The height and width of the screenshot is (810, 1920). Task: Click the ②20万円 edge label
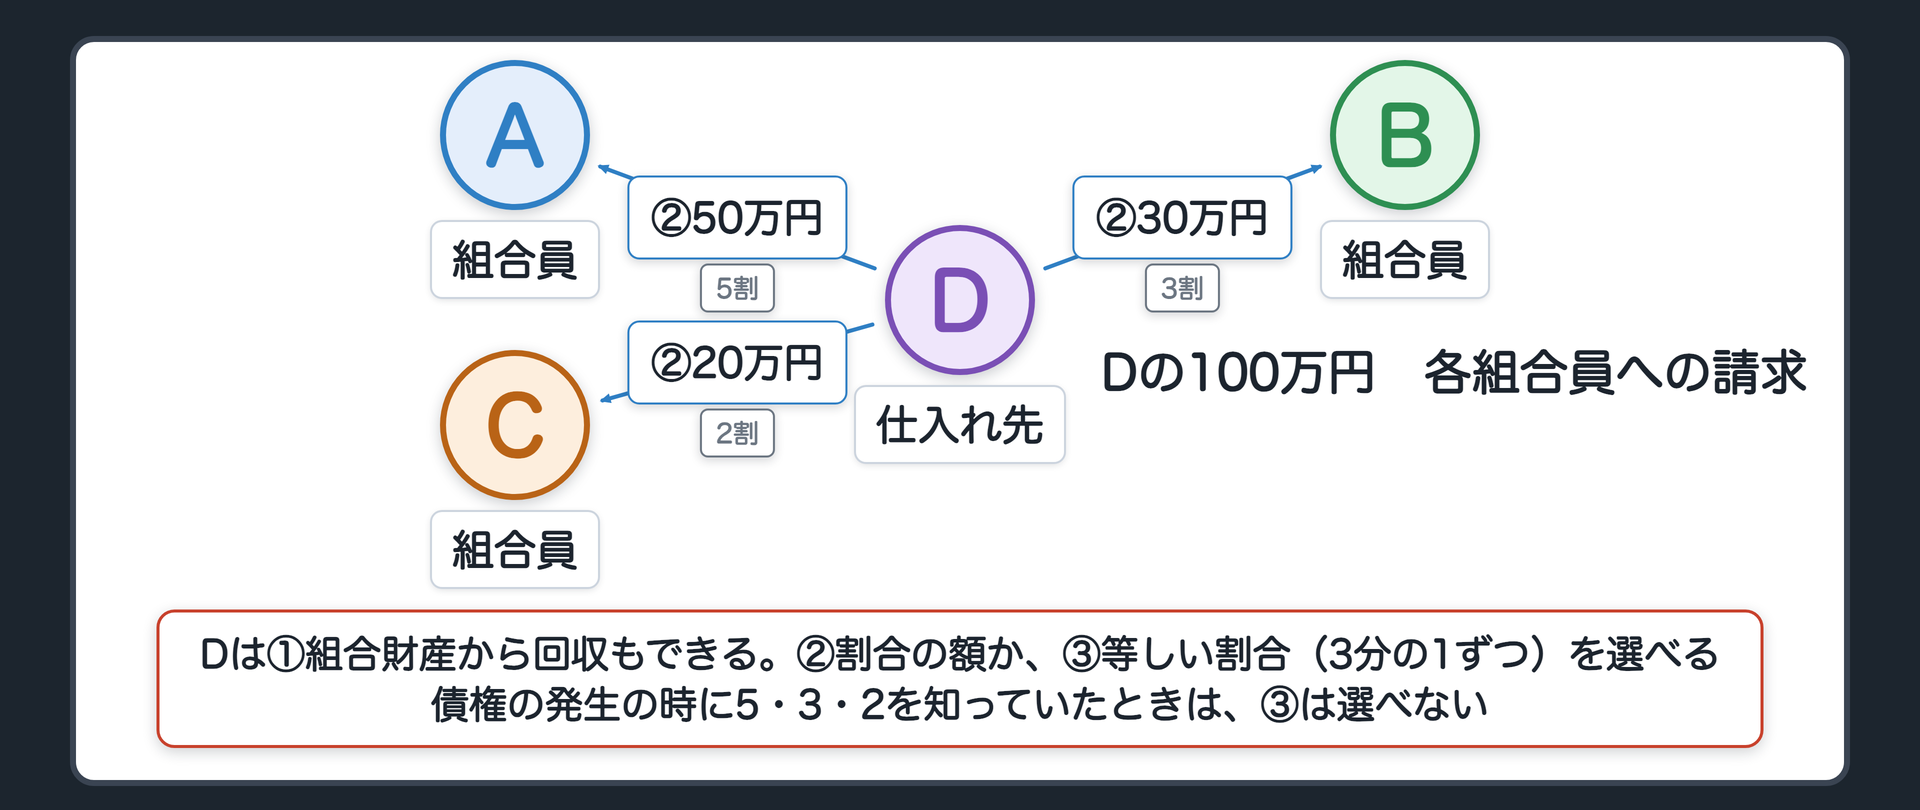click(737, 363)
